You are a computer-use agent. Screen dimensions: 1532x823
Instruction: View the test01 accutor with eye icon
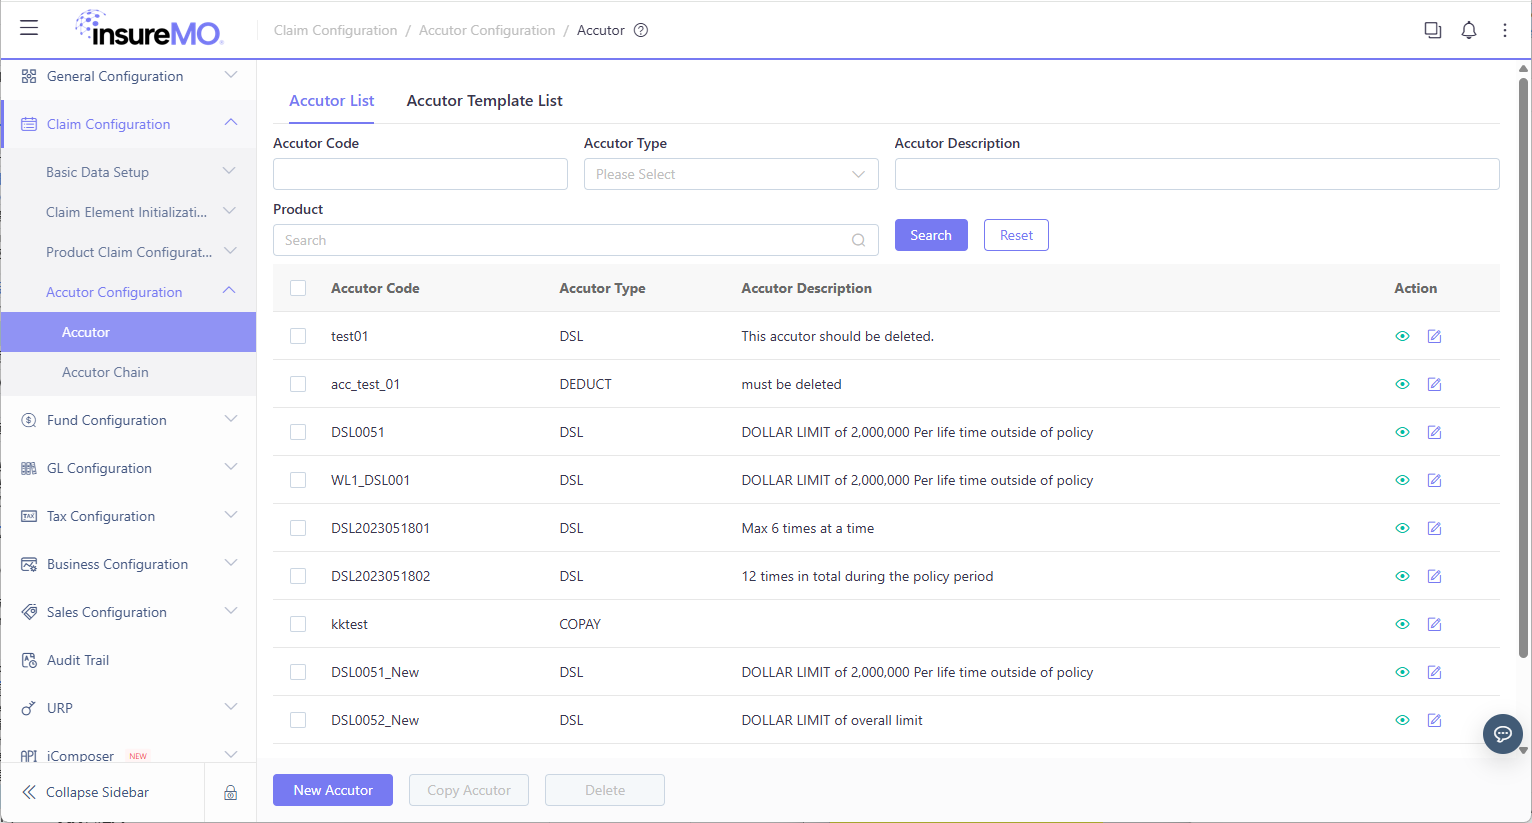tap(1402, 336)
